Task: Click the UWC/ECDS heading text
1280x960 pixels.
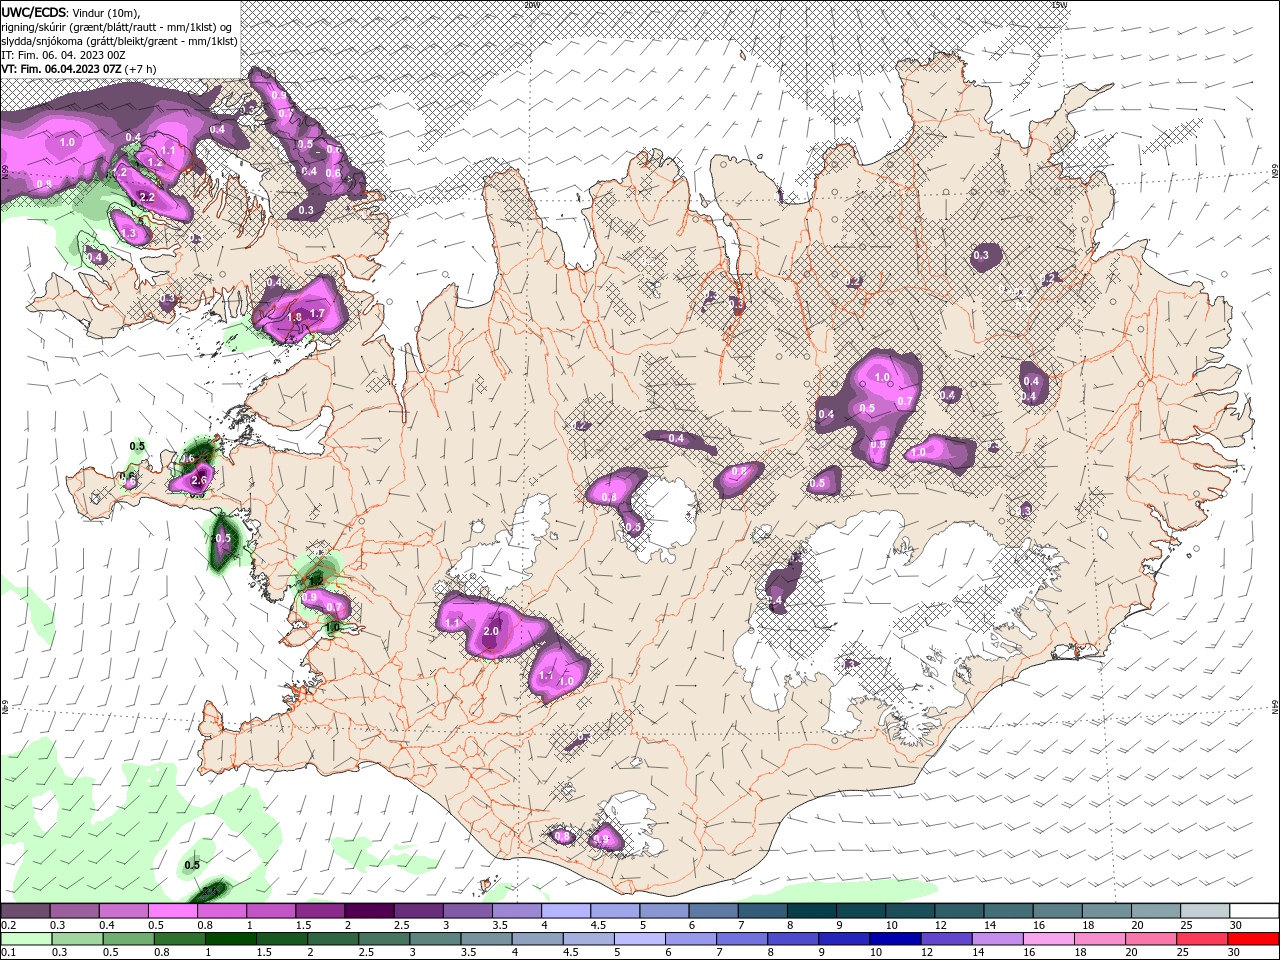Action: [33, 12]
